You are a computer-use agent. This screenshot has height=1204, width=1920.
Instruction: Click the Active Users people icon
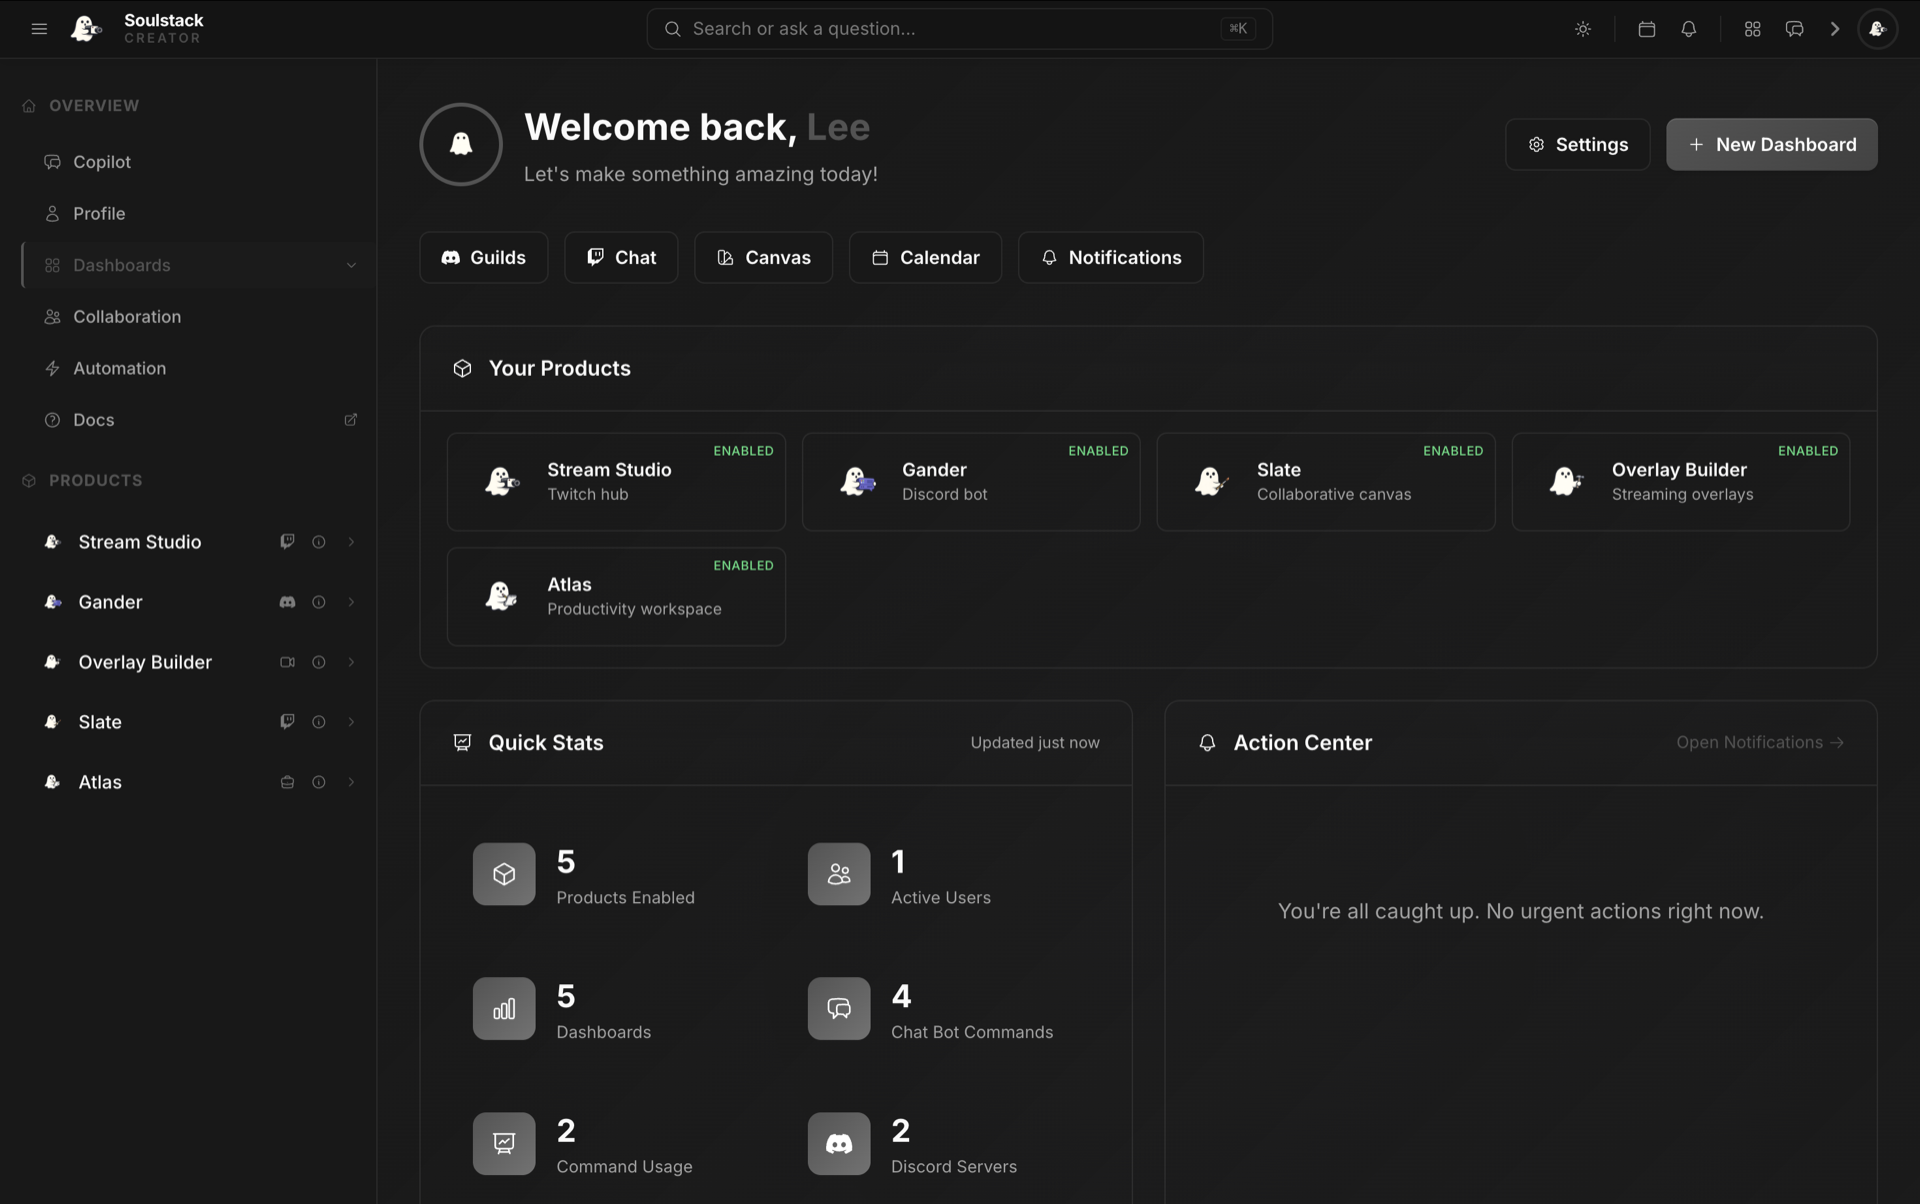click(839, 874)
